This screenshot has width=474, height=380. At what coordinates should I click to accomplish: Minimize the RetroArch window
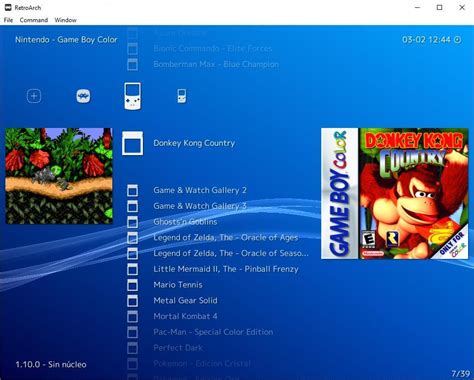pyautogui.click(x=417, y=7)
